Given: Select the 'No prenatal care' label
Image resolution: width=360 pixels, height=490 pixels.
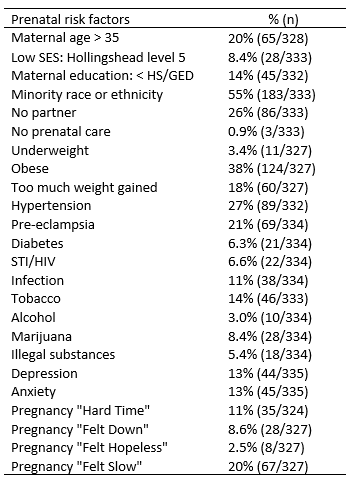Looking at the screenshot, I should 61,132.
